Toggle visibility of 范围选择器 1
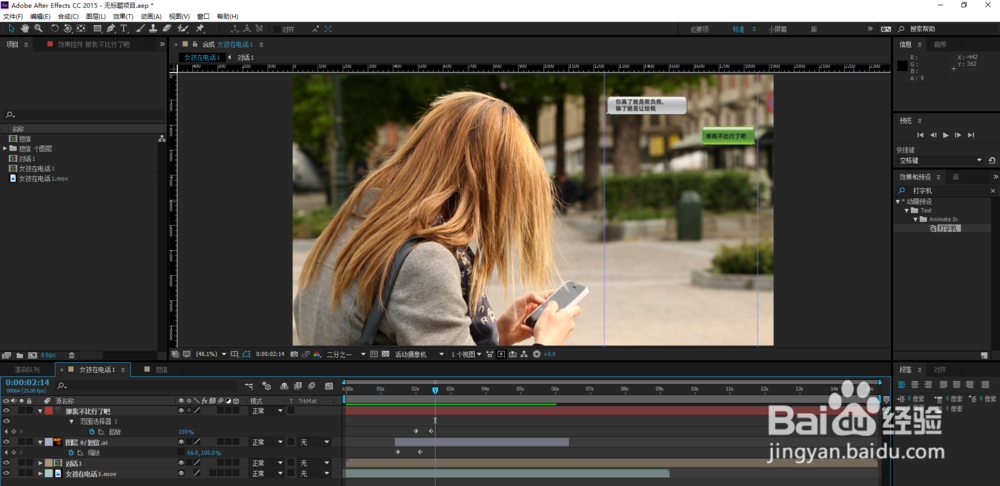 pos(6,422)
